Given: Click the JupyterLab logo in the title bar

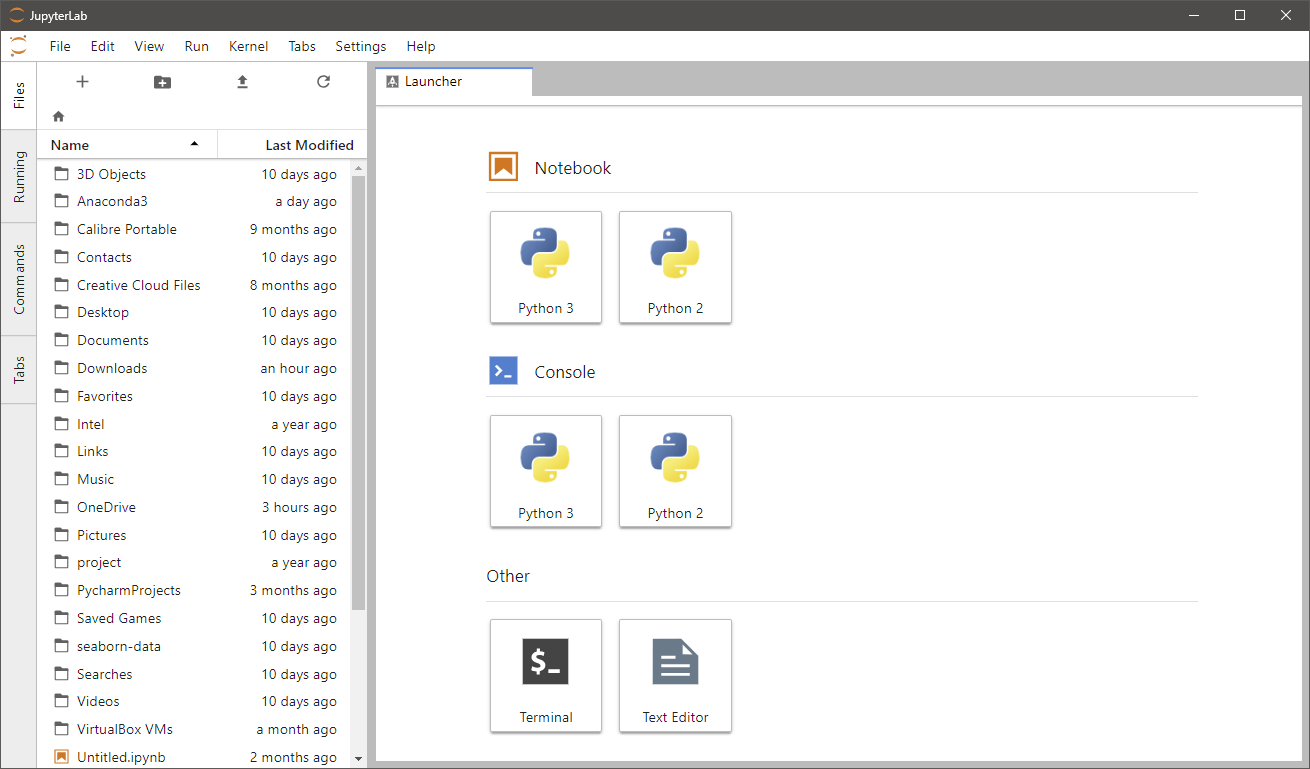Looking at the screenshot, I should 16,15.
